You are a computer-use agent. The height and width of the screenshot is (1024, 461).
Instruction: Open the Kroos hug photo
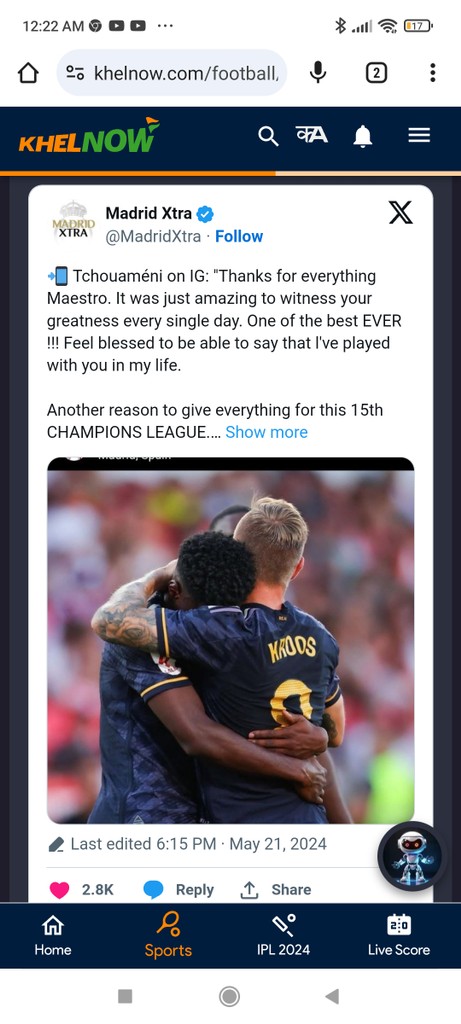[x=230, y=641]
